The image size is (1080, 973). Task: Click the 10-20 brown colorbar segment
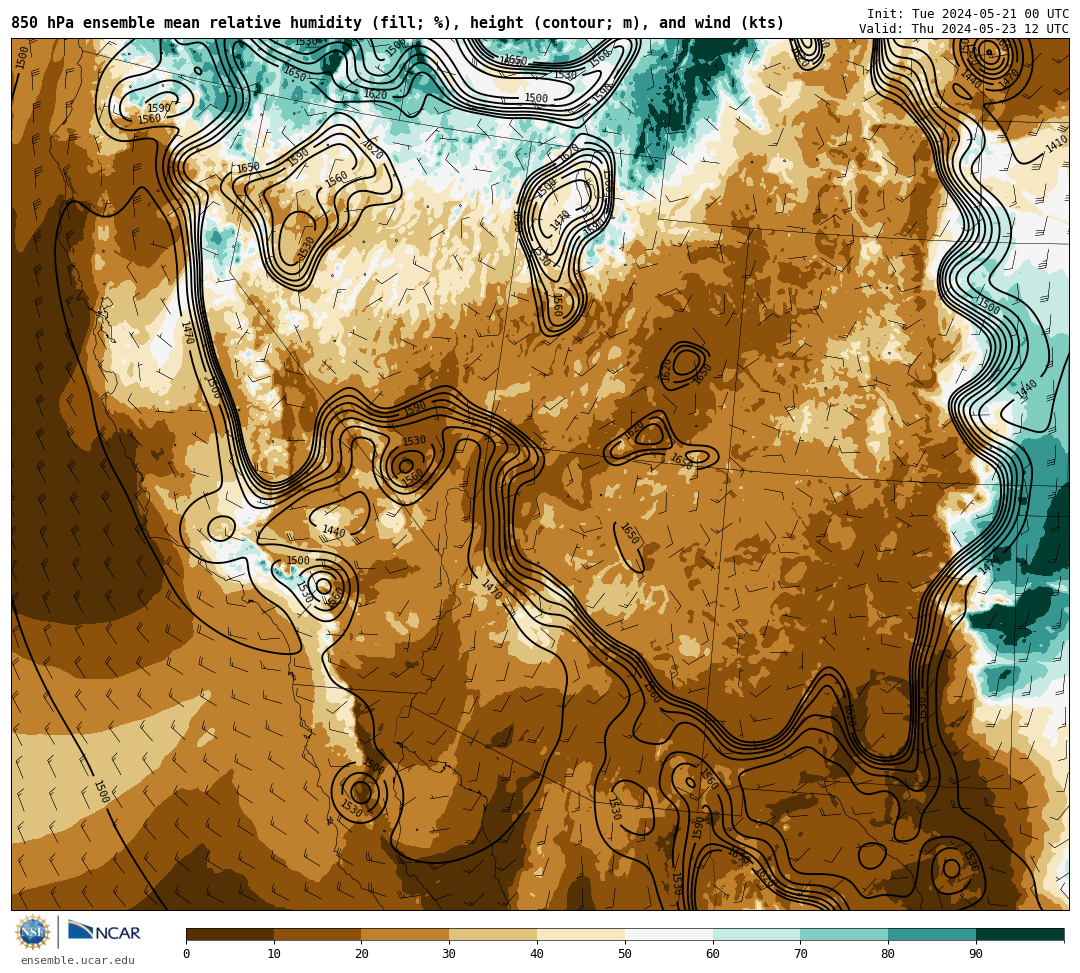(x=318, y=934)
